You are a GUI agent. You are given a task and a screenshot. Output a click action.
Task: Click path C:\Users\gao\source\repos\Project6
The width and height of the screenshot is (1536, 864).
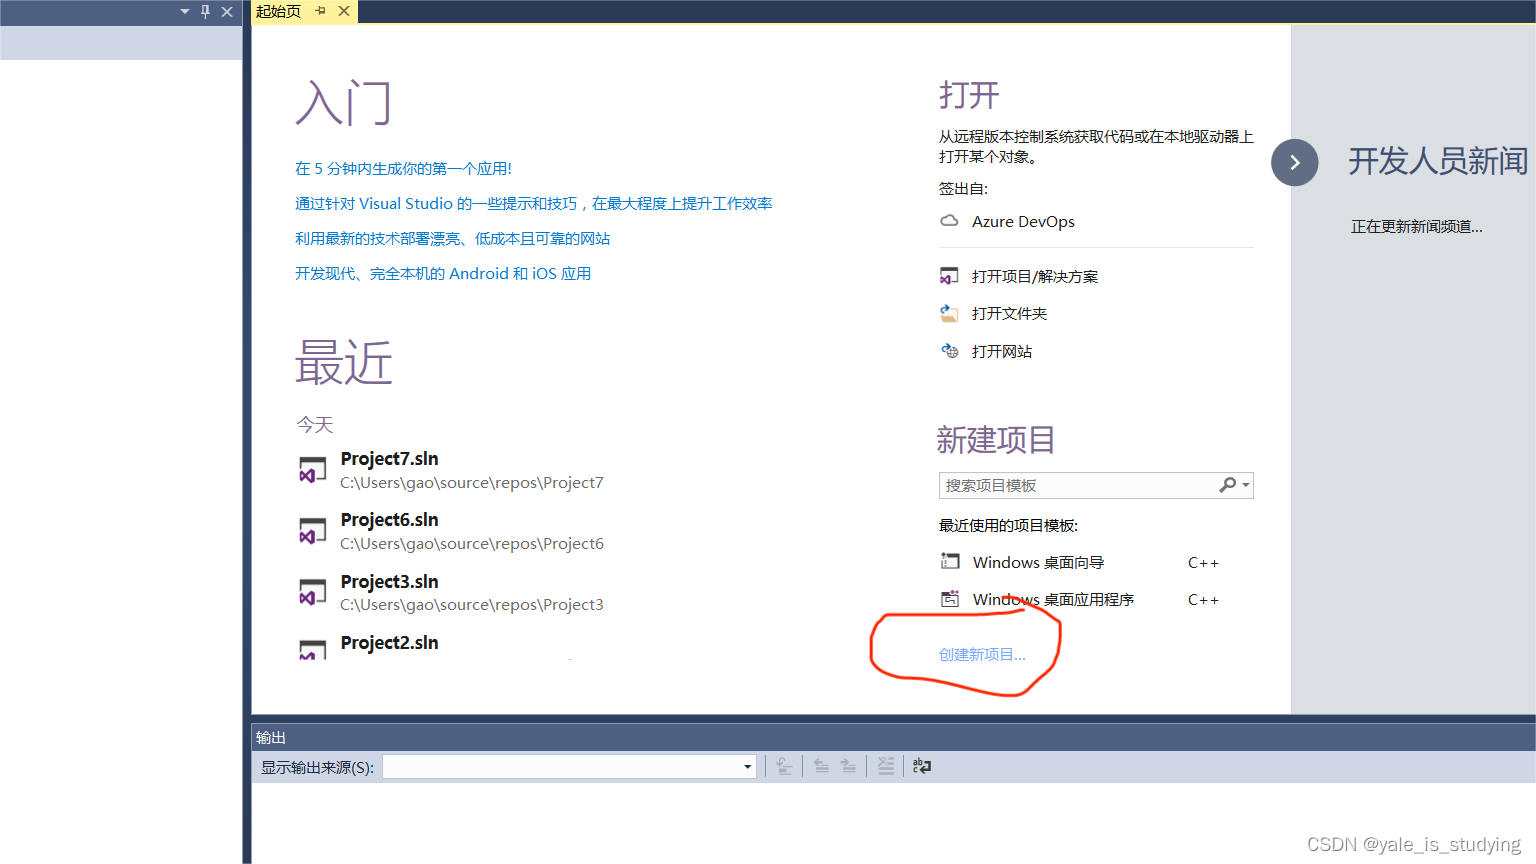[x=472, y=544]
